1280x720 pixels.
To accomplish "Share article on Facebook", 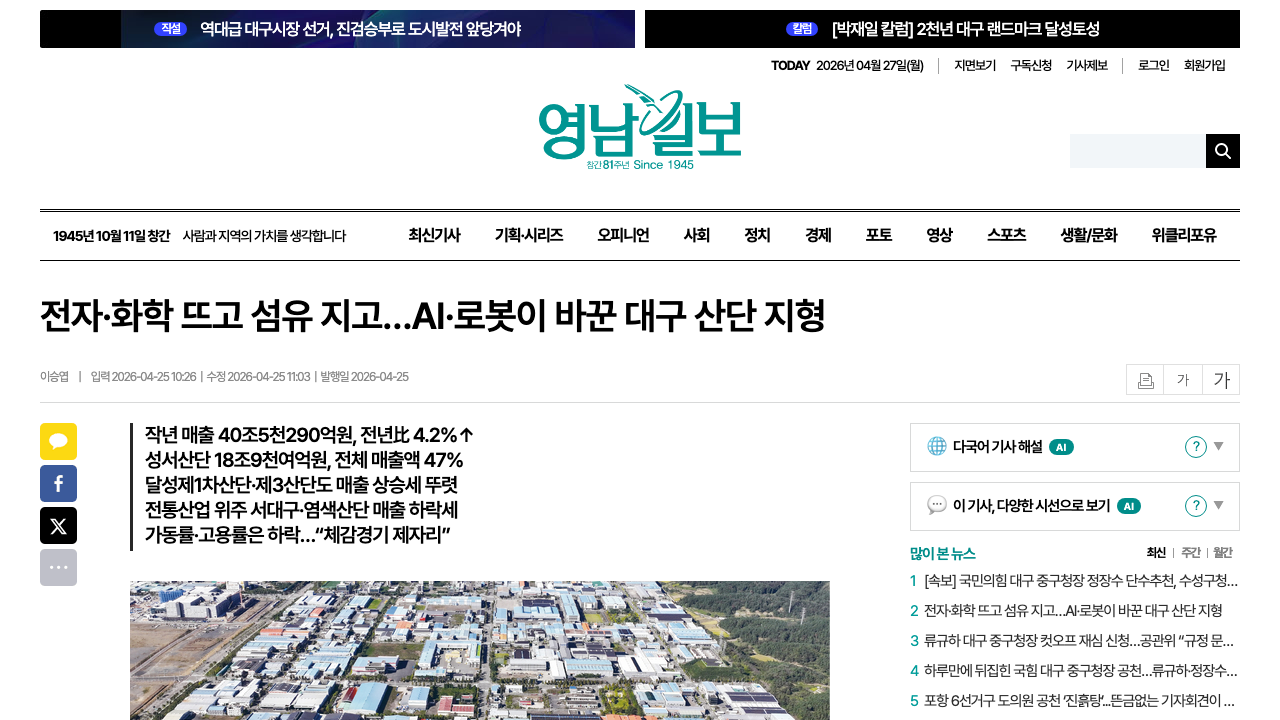I will pos(58,483).
